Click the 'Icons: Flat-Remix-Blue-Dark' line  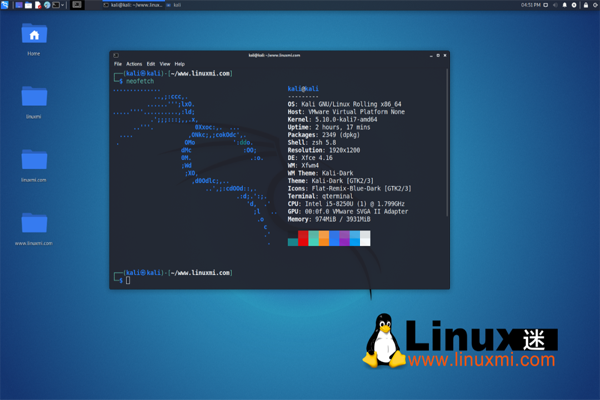click(x=350, y=188)
